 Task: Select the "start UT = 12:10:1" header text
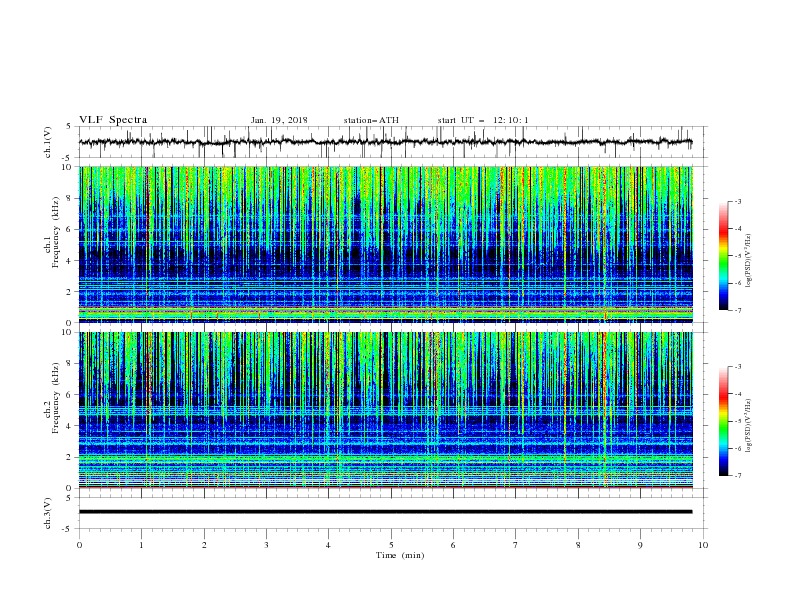pyautogui.click(x=483, y=120)
